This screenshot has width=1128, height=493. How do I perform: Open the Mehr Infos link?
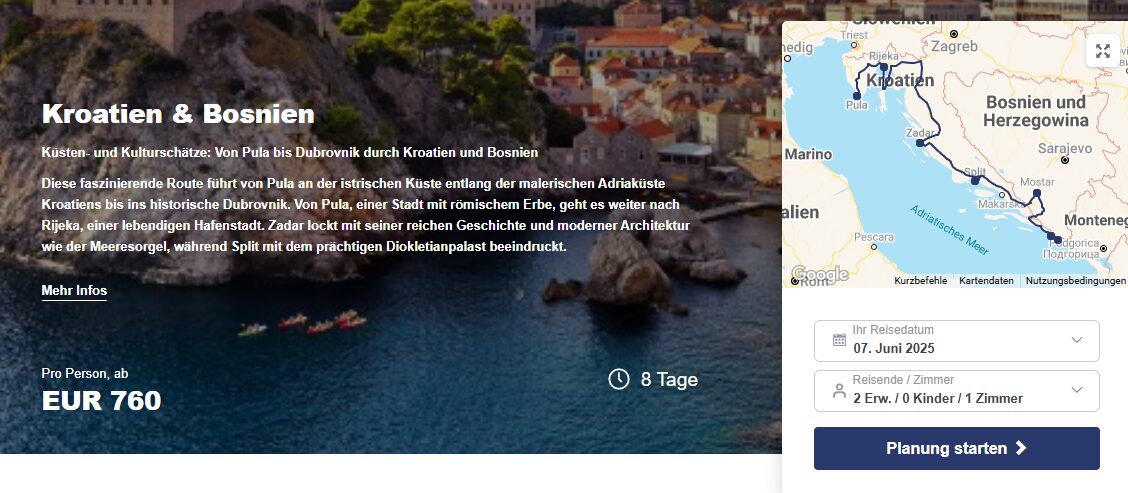pyautogui.click(x=74, y=291)
